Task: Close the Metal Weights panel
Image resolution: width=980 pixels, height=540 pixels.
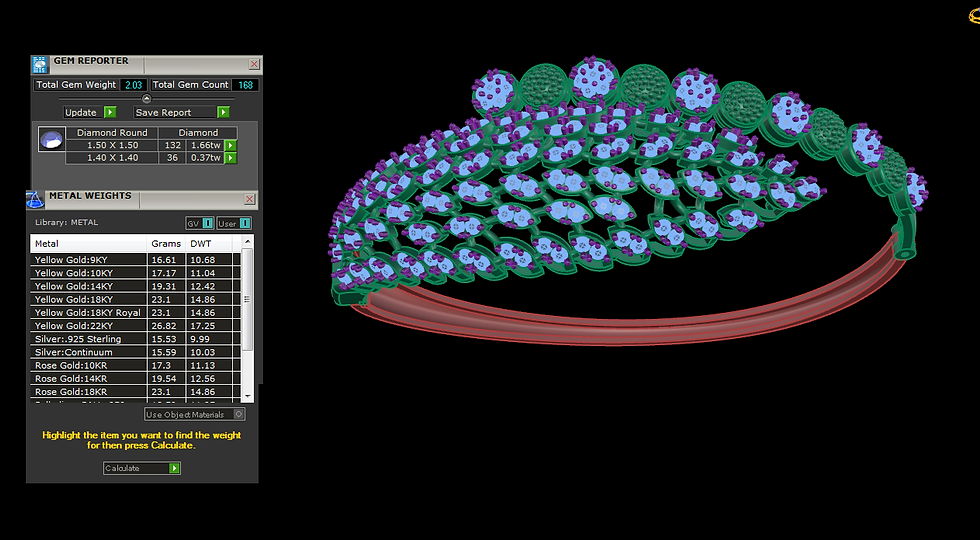Action: 249,199
